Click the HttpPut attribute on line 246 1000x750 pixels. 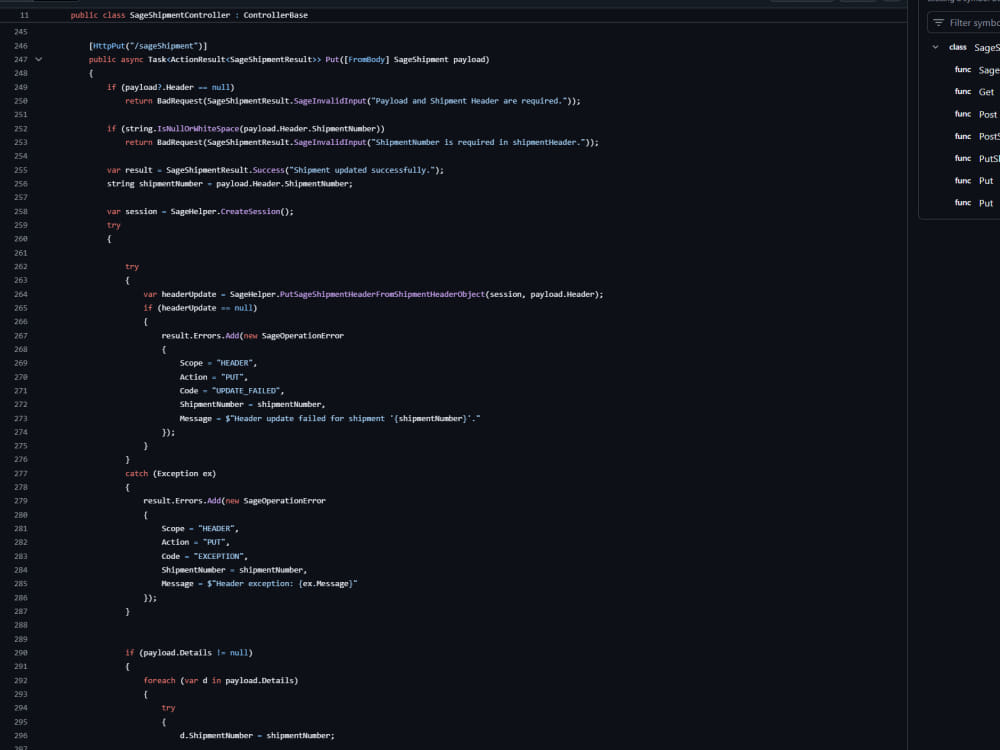109,46
